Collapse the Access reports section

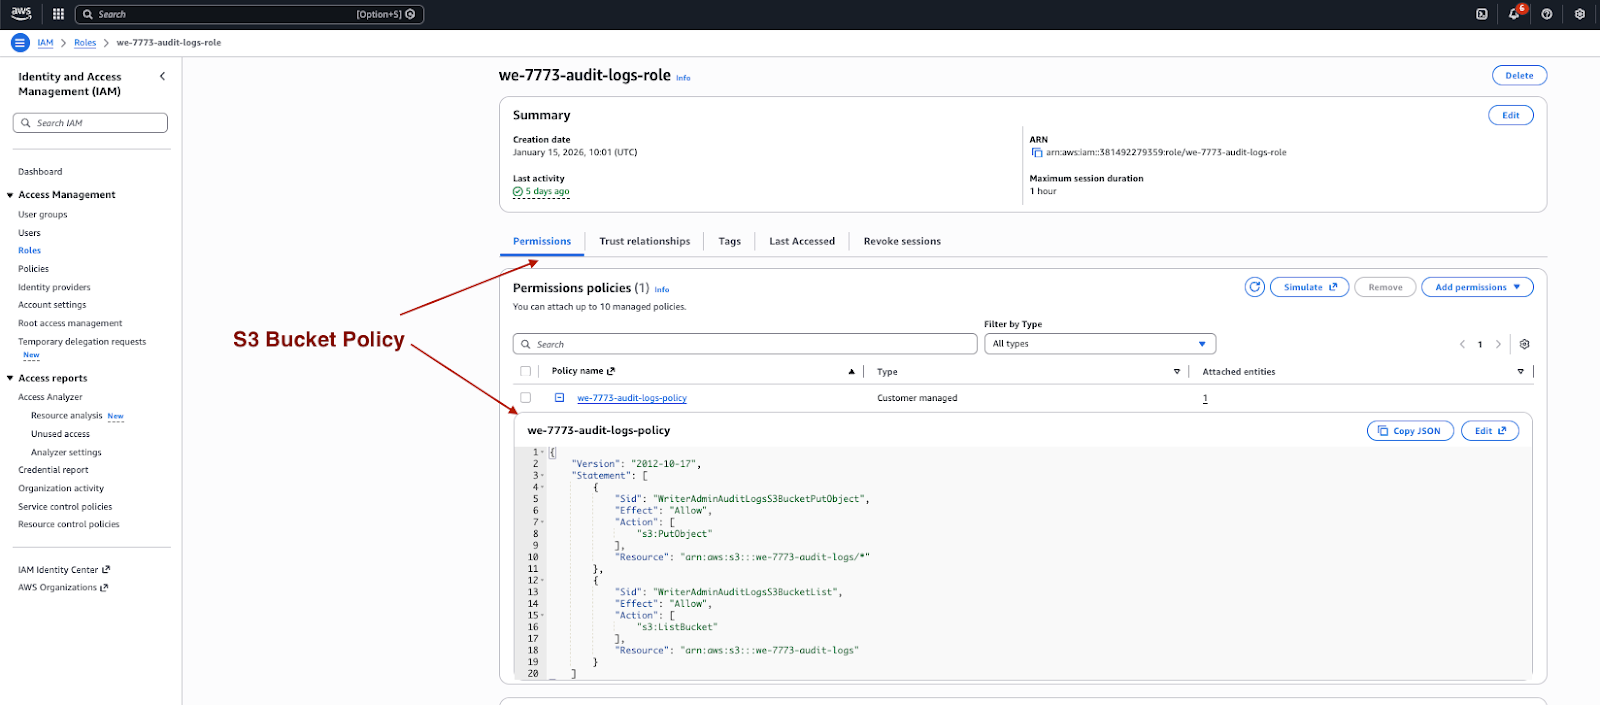pyautogui.click(x=10, y=379)
